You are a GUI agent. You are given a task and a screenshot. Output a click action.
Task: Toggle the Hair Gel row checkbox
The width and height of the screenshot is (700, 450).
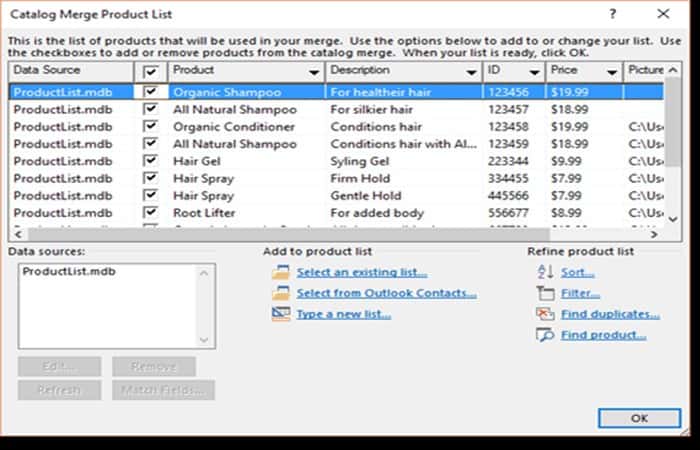[150, 161]
